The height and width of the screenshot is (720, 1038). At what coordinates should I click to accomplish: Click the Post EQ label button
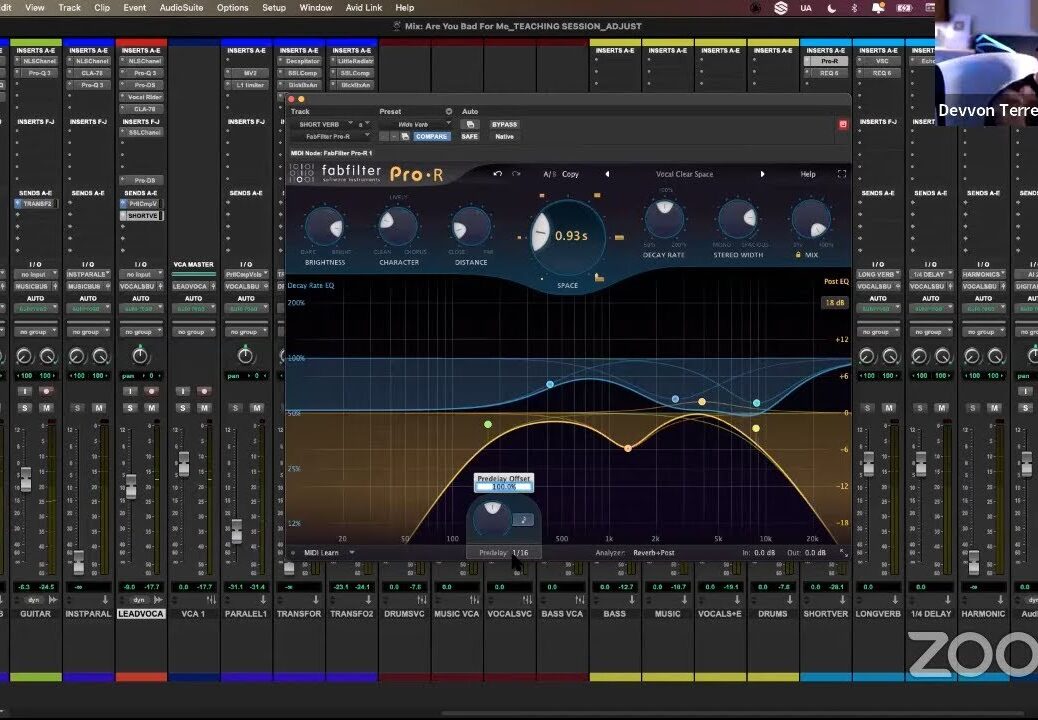(836, 281)
